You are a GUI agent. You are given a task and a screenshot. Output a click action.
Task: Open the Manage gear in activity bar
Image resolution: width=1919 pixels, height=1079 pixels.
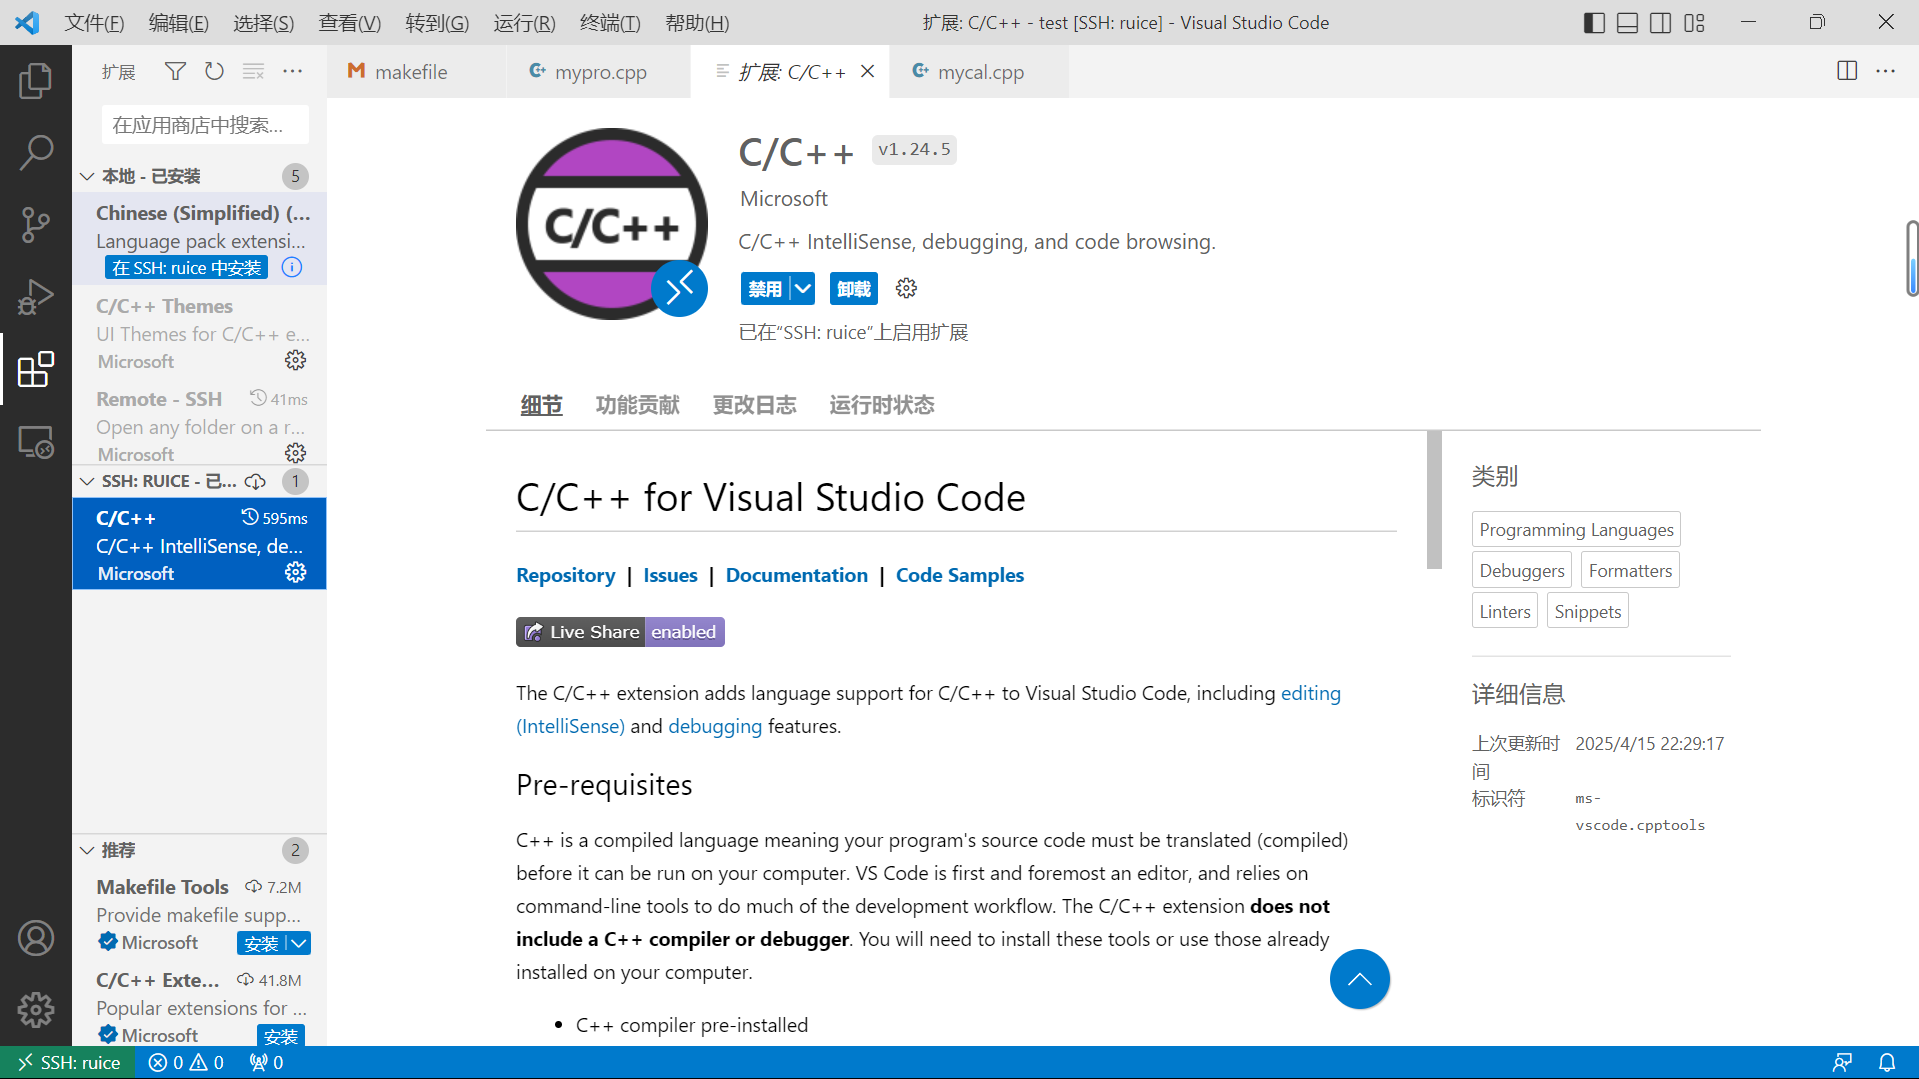coord(36,1010)
